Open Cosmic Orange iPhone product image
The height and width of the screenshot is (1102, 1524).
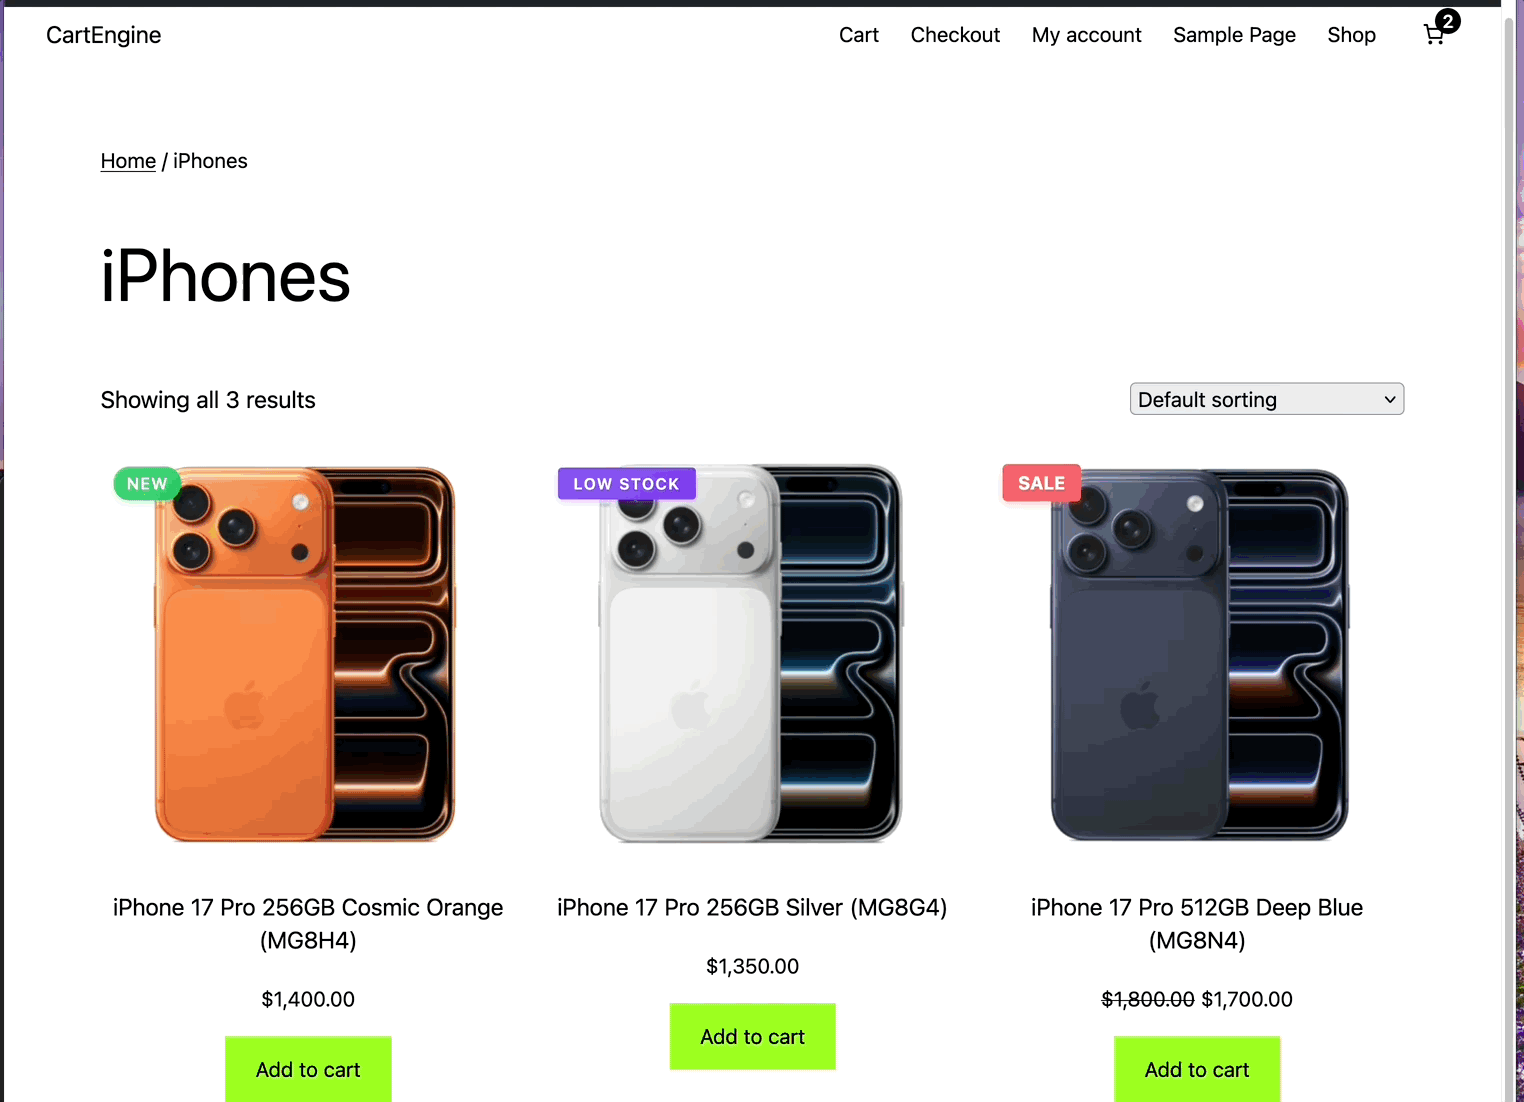(306, 654)
